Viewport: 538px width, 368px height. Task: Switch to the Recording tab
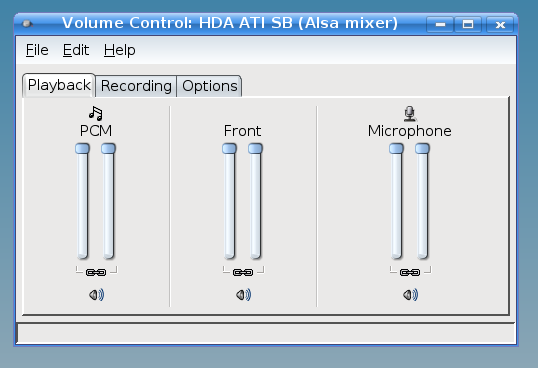tap(136, 86)
